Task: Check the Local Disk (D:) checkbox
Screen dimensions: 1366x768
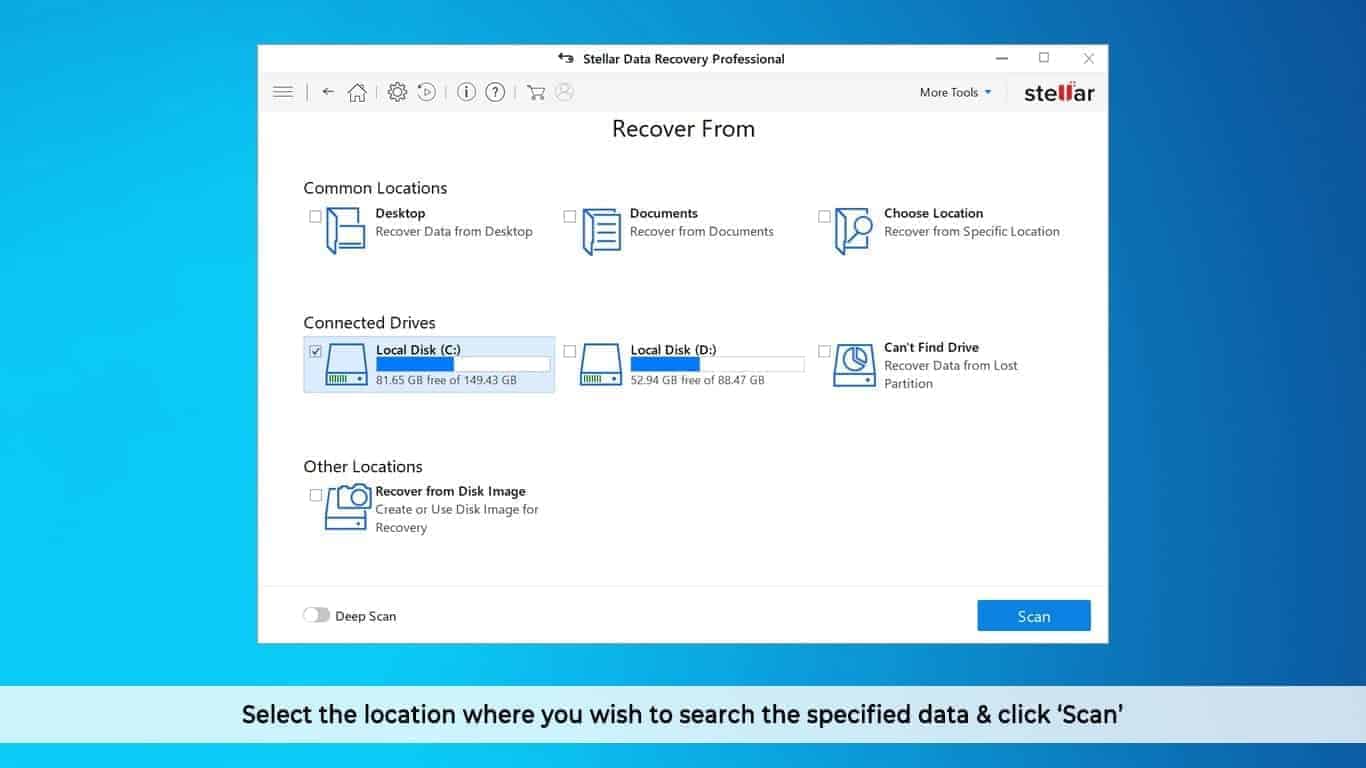Action: click(x=570, y=352)
